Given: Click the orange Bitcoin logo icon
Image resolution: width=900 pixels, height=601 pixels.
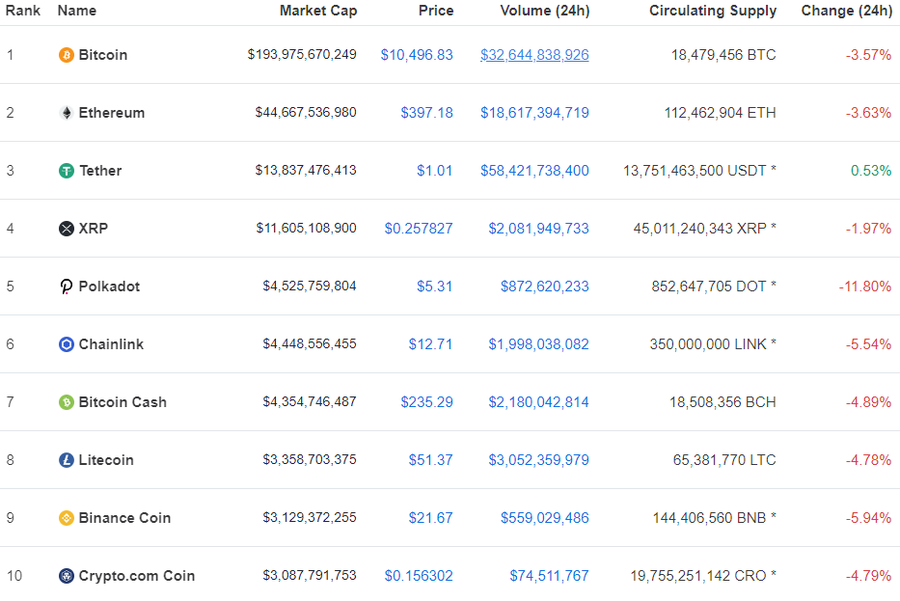Looking at the screenshot, I should 67,55.
